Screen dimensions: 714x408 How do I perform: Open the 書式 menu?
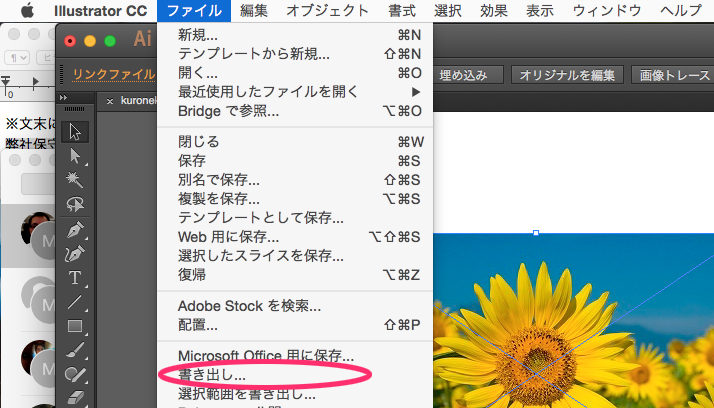click(x=402, y=10)
